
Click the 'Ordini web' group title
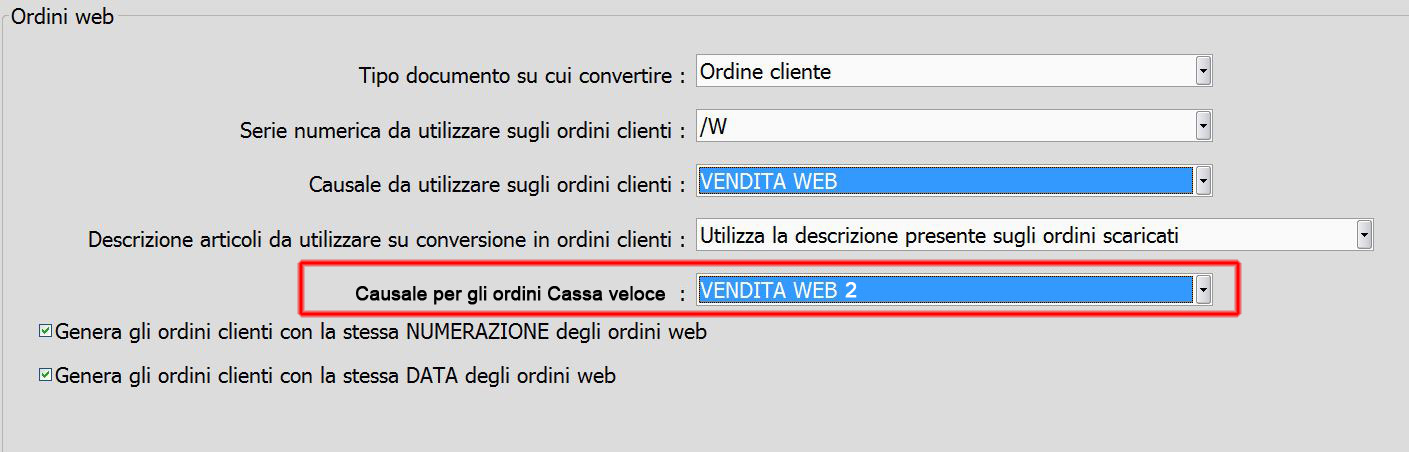[62, 17]
